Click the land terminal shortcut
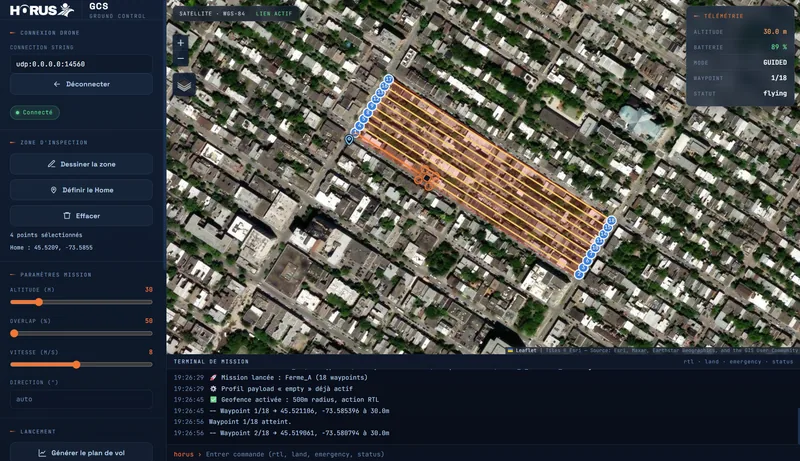 coord(711,362)
